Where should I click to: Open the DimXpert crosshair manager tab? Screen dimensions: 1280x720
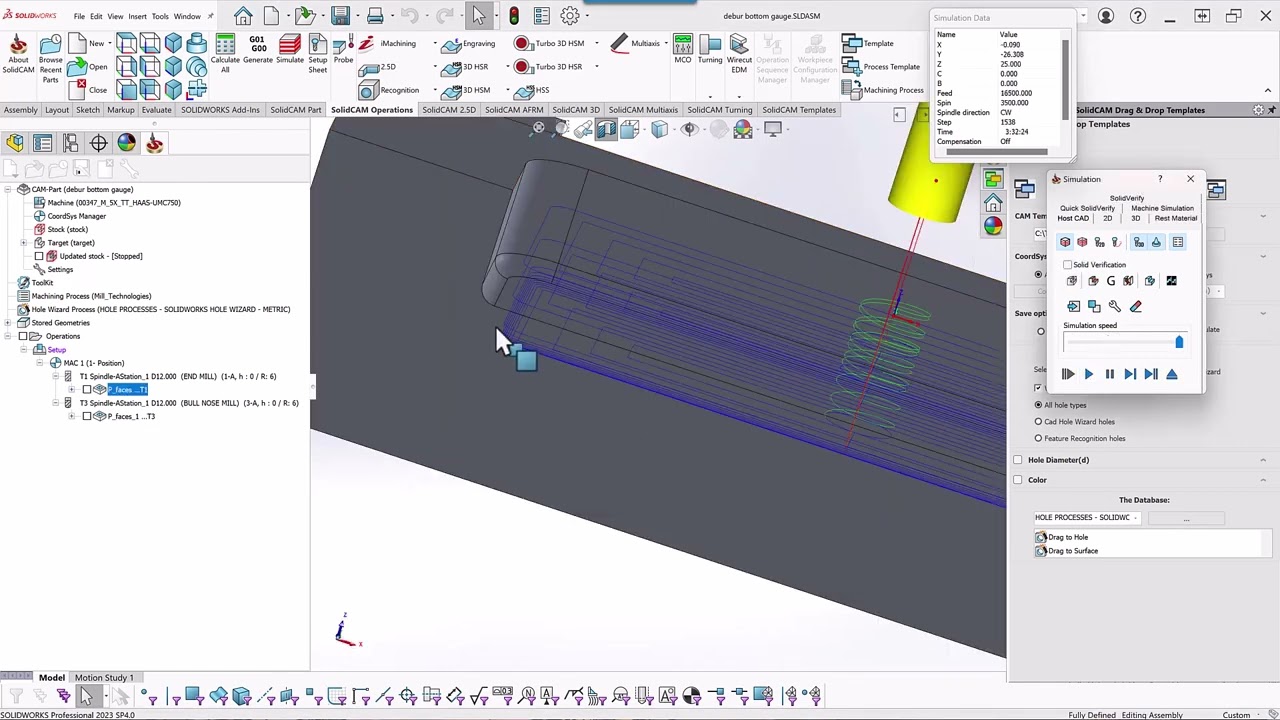[x=98, y=143]
